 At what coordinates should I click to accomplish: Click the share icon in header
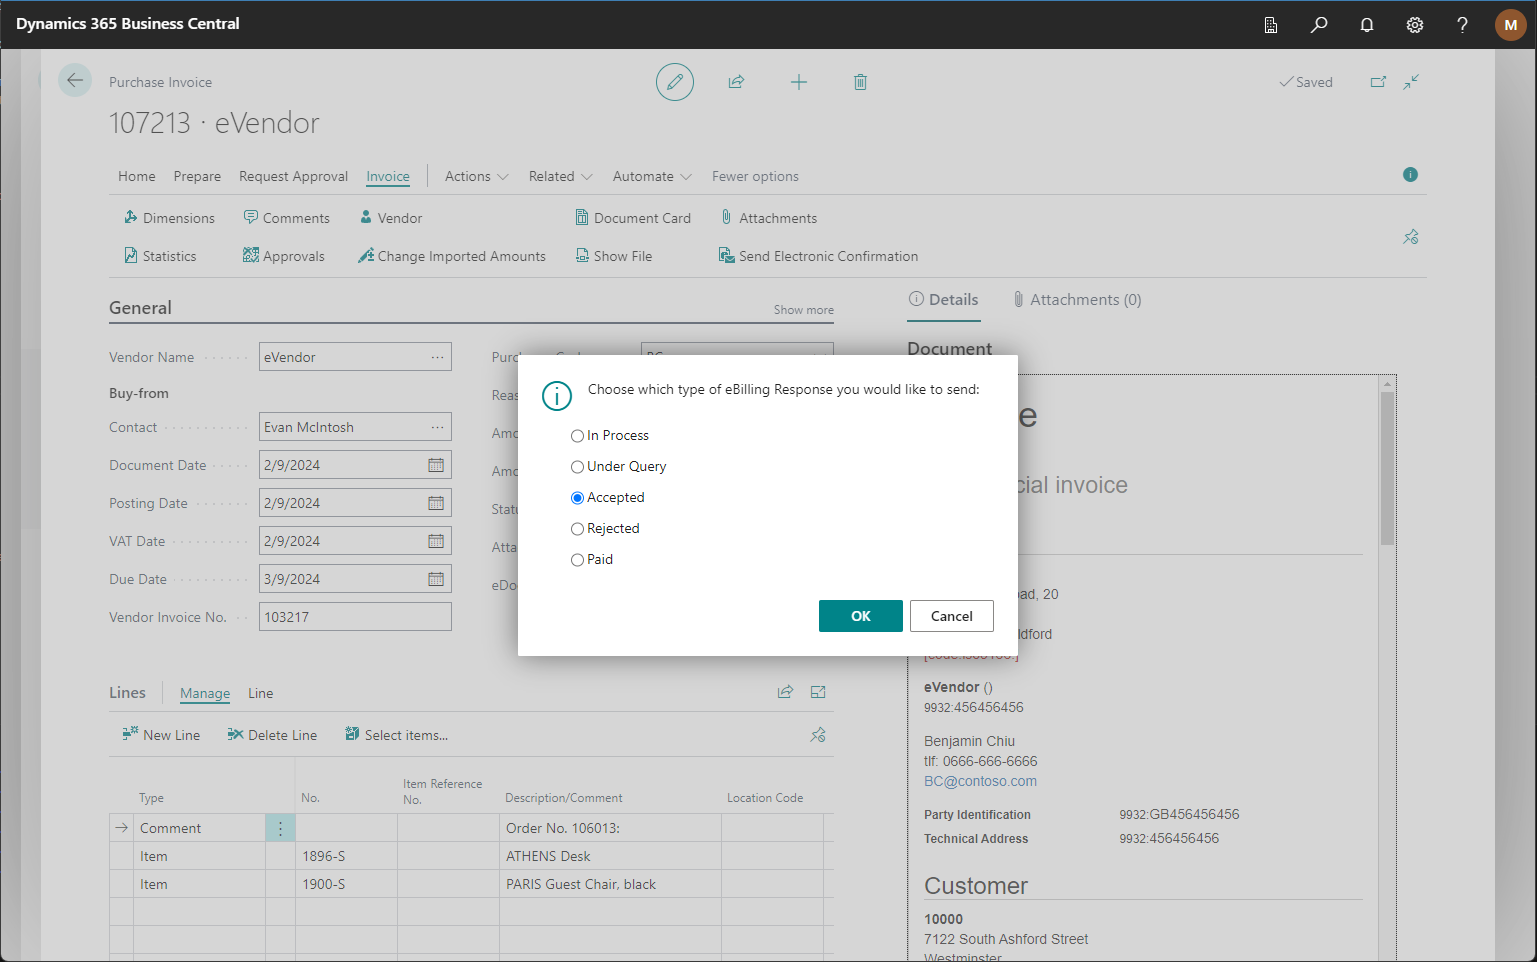[737, 82]
